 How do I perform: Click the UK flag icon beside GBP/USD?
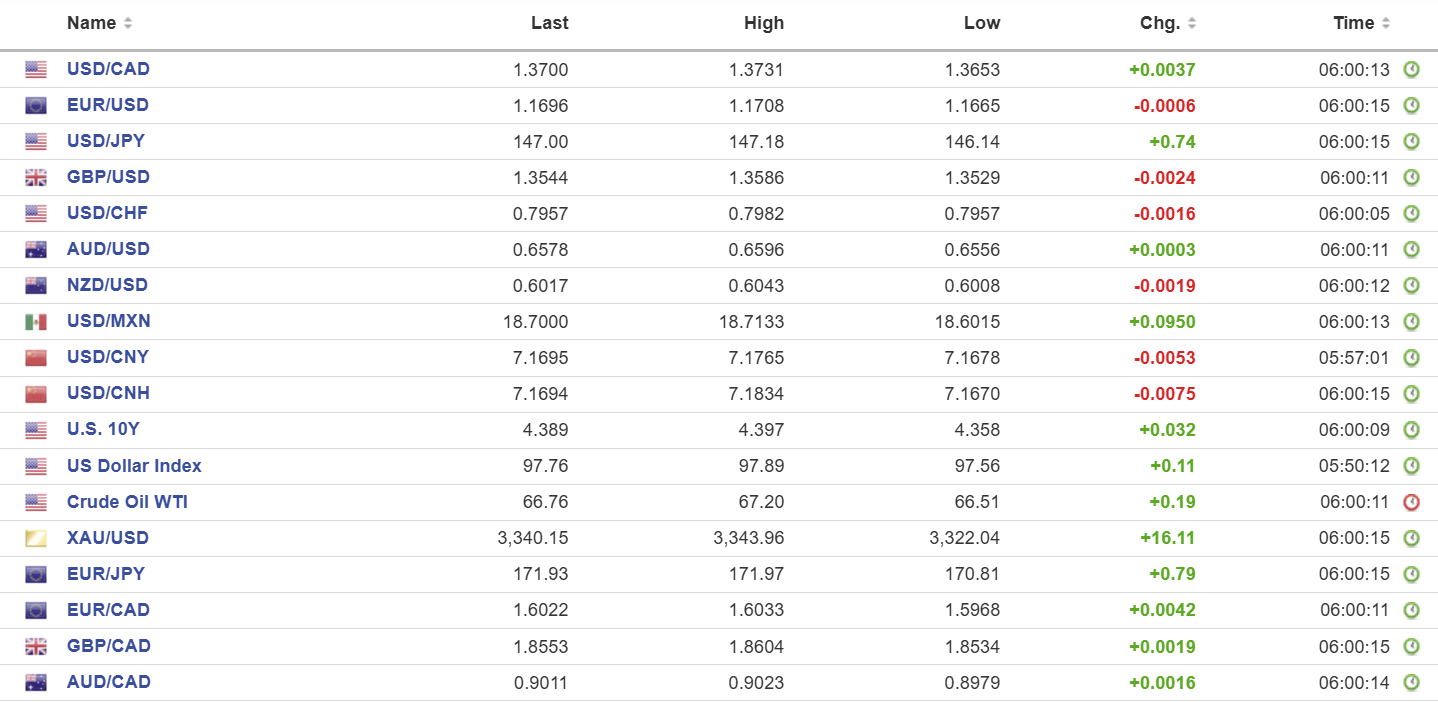(x=36, y=179)
